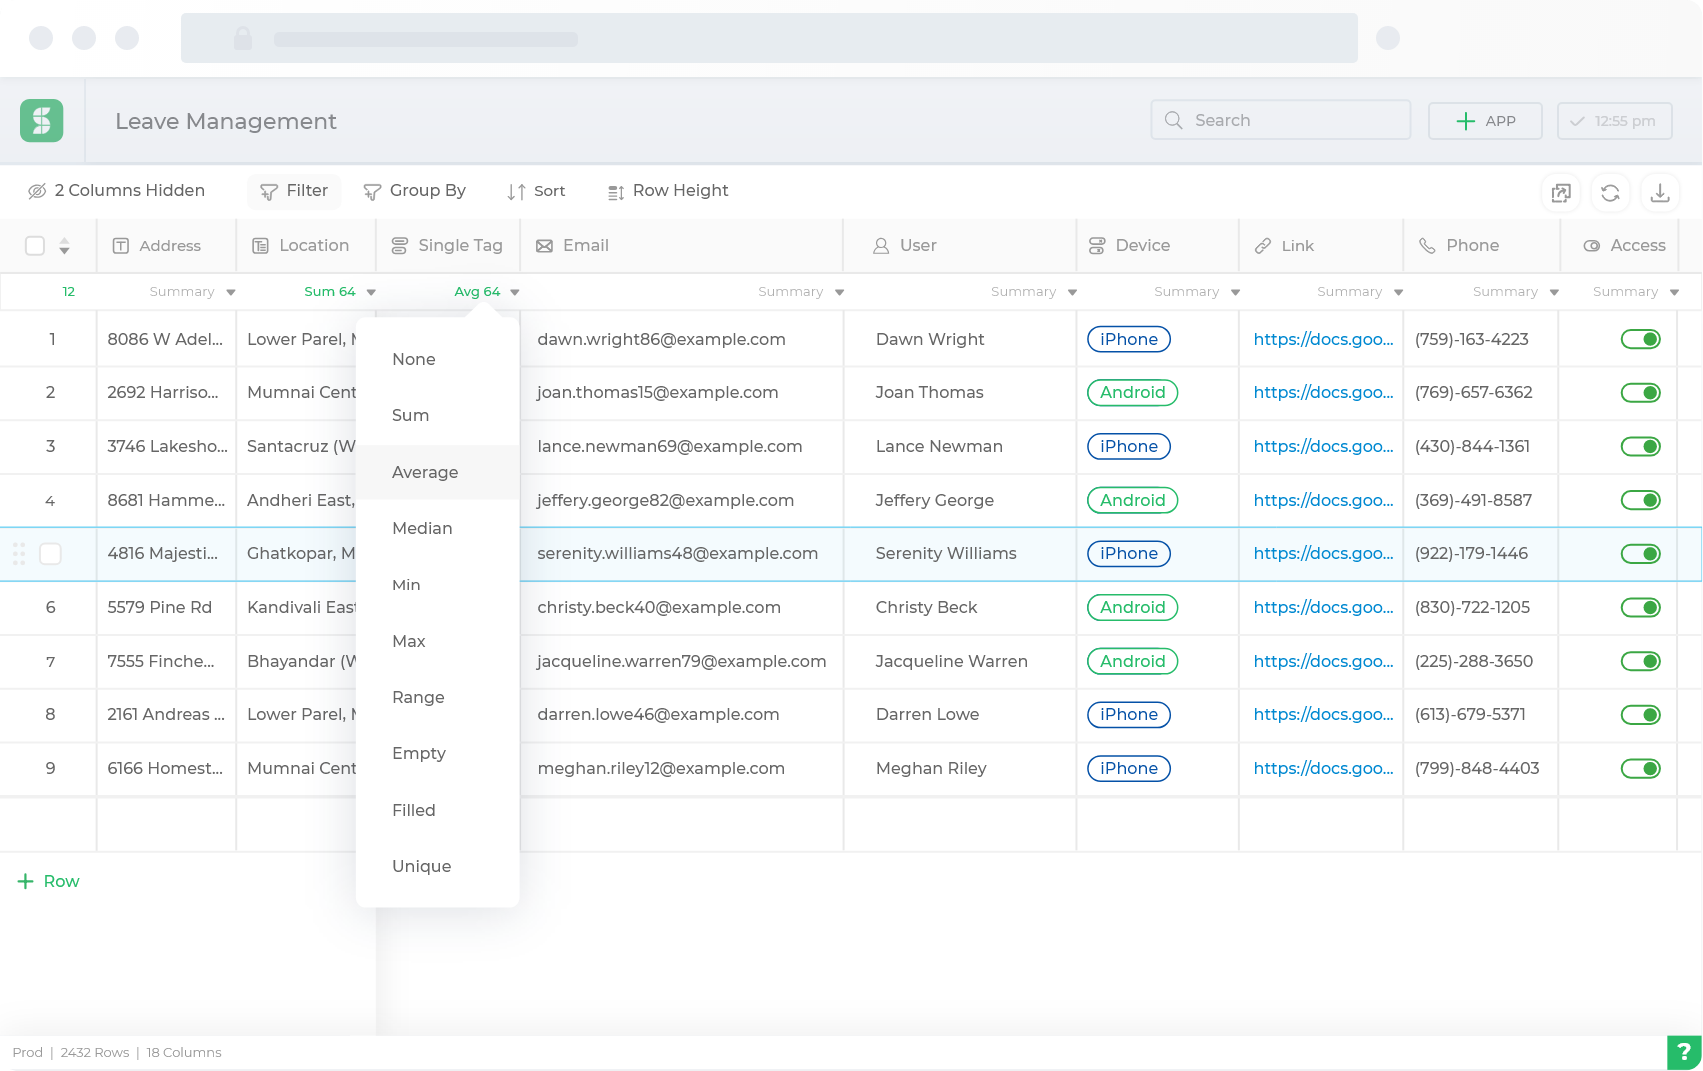1703x1071 pixels.
Task: Toggle Access for Christy Beck
Action: click(1640, 608)
